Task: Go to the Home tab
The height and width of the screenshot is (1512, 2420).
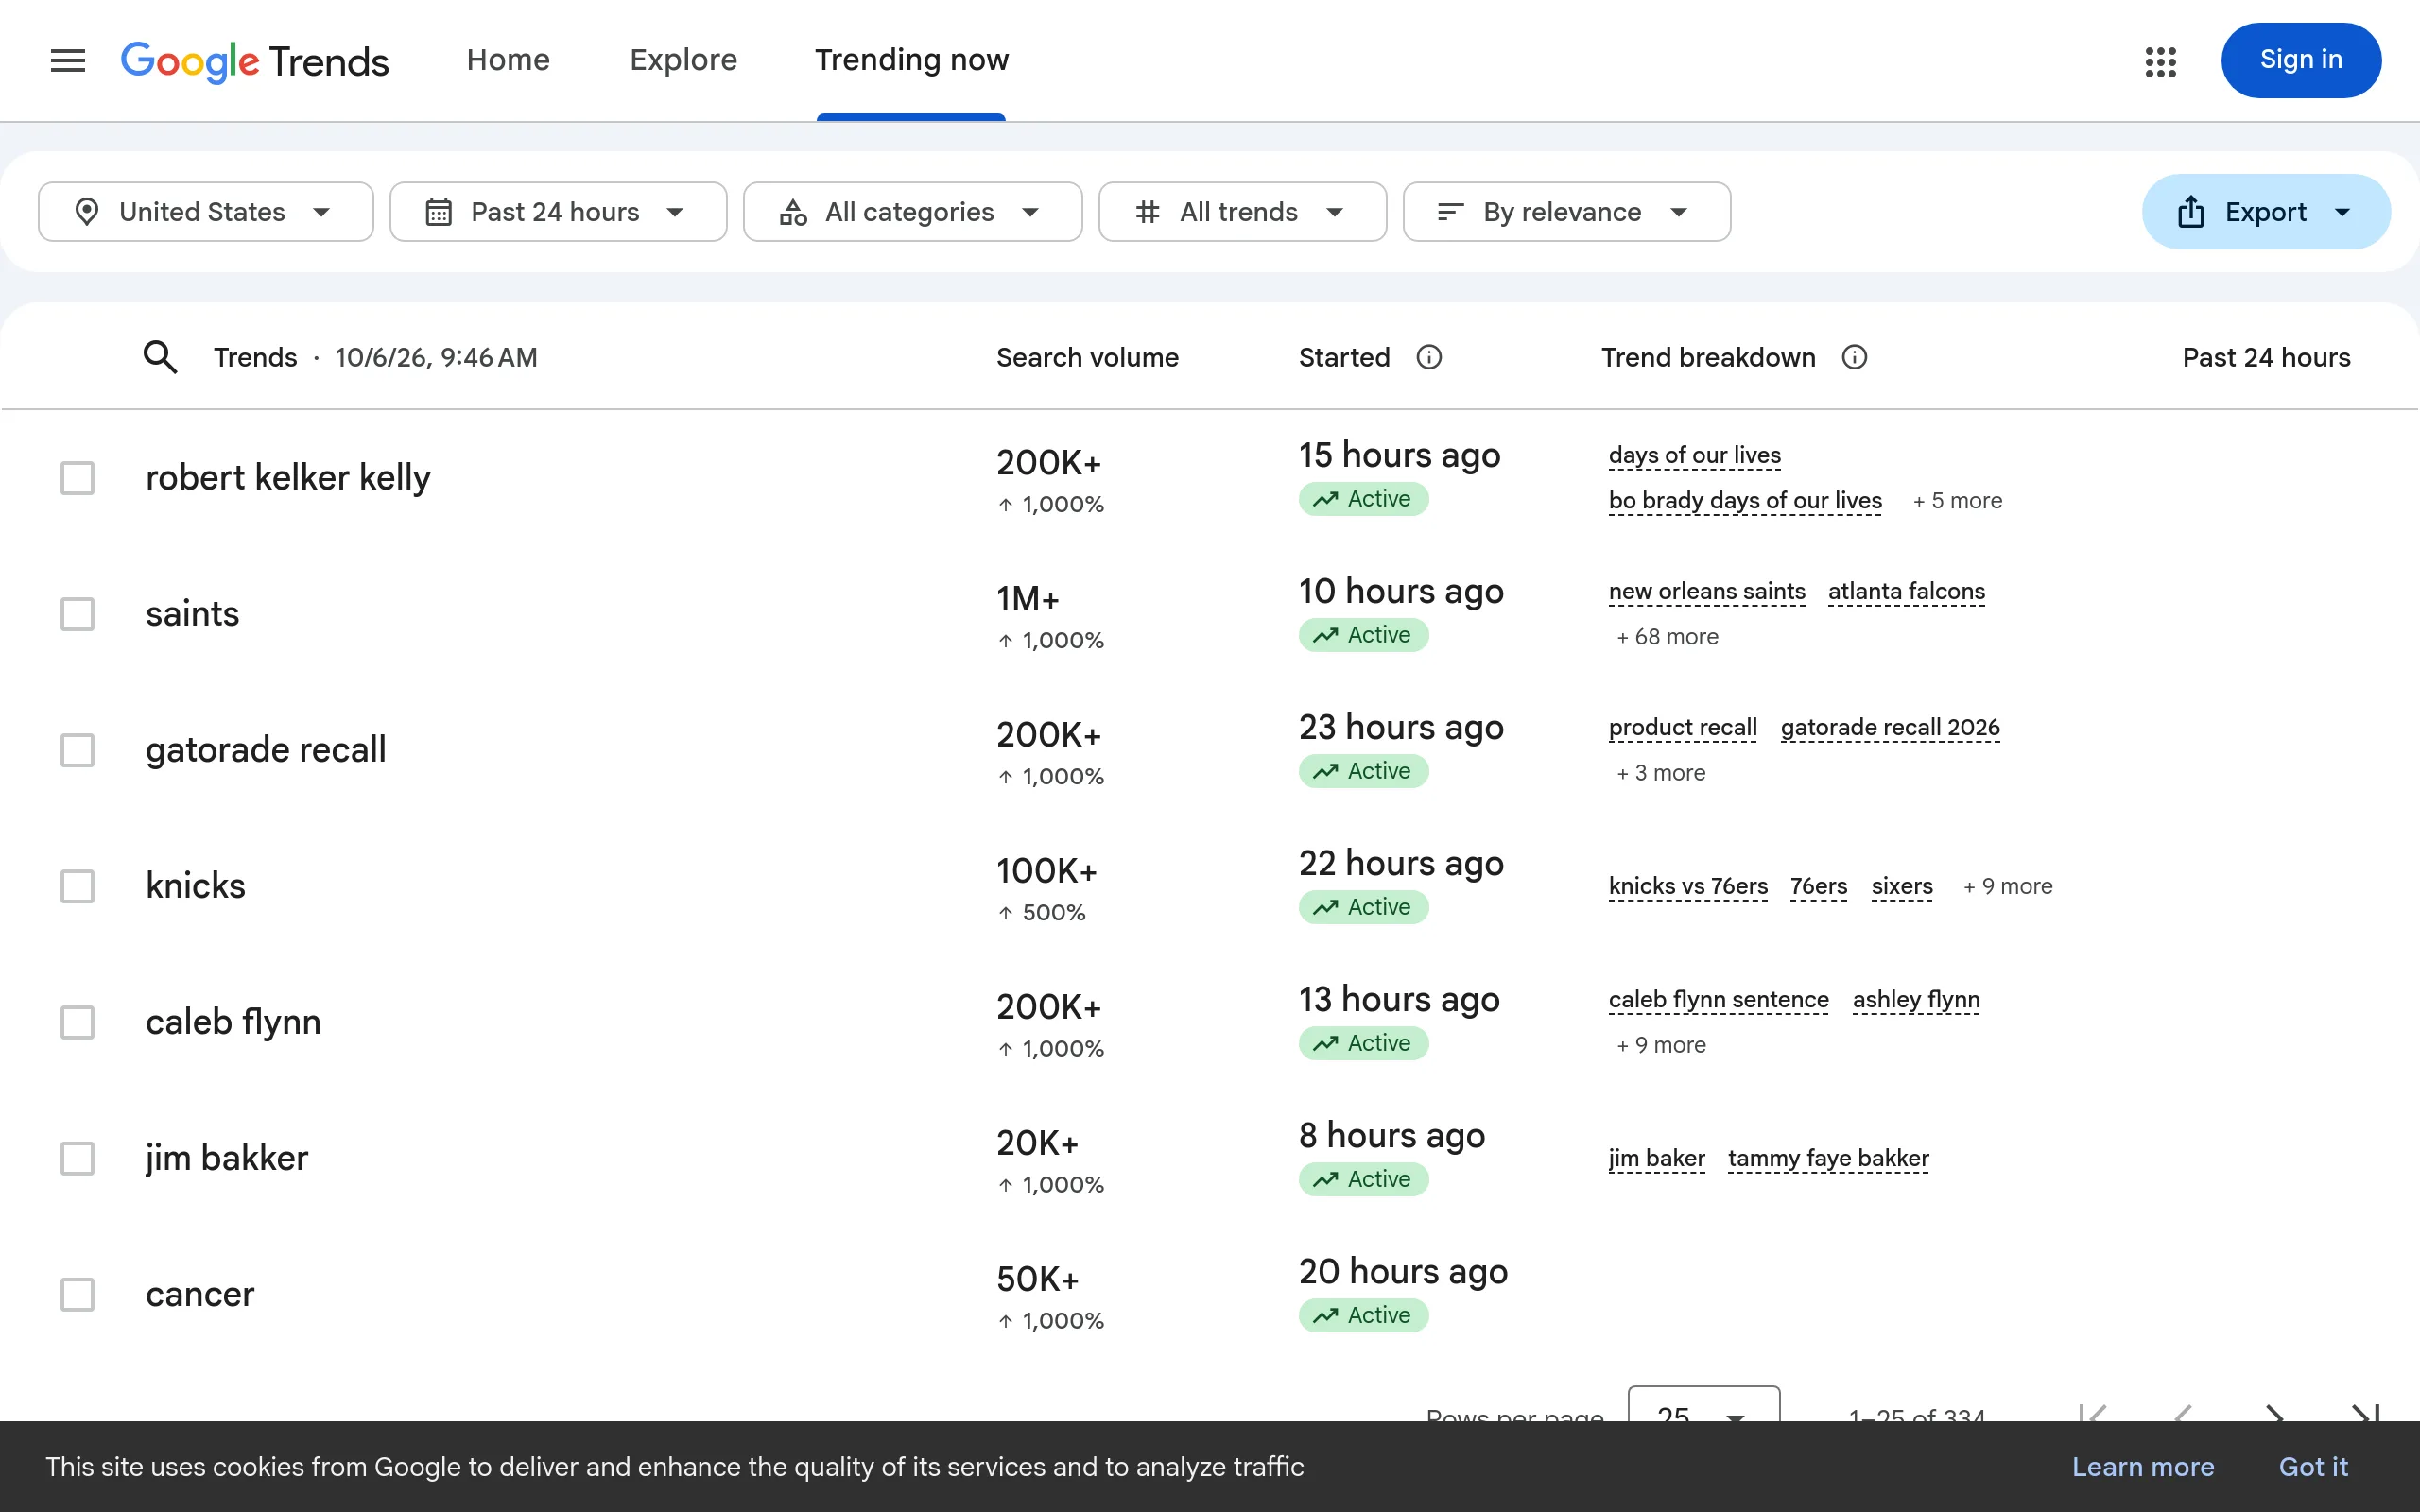Action: (508, 60)
